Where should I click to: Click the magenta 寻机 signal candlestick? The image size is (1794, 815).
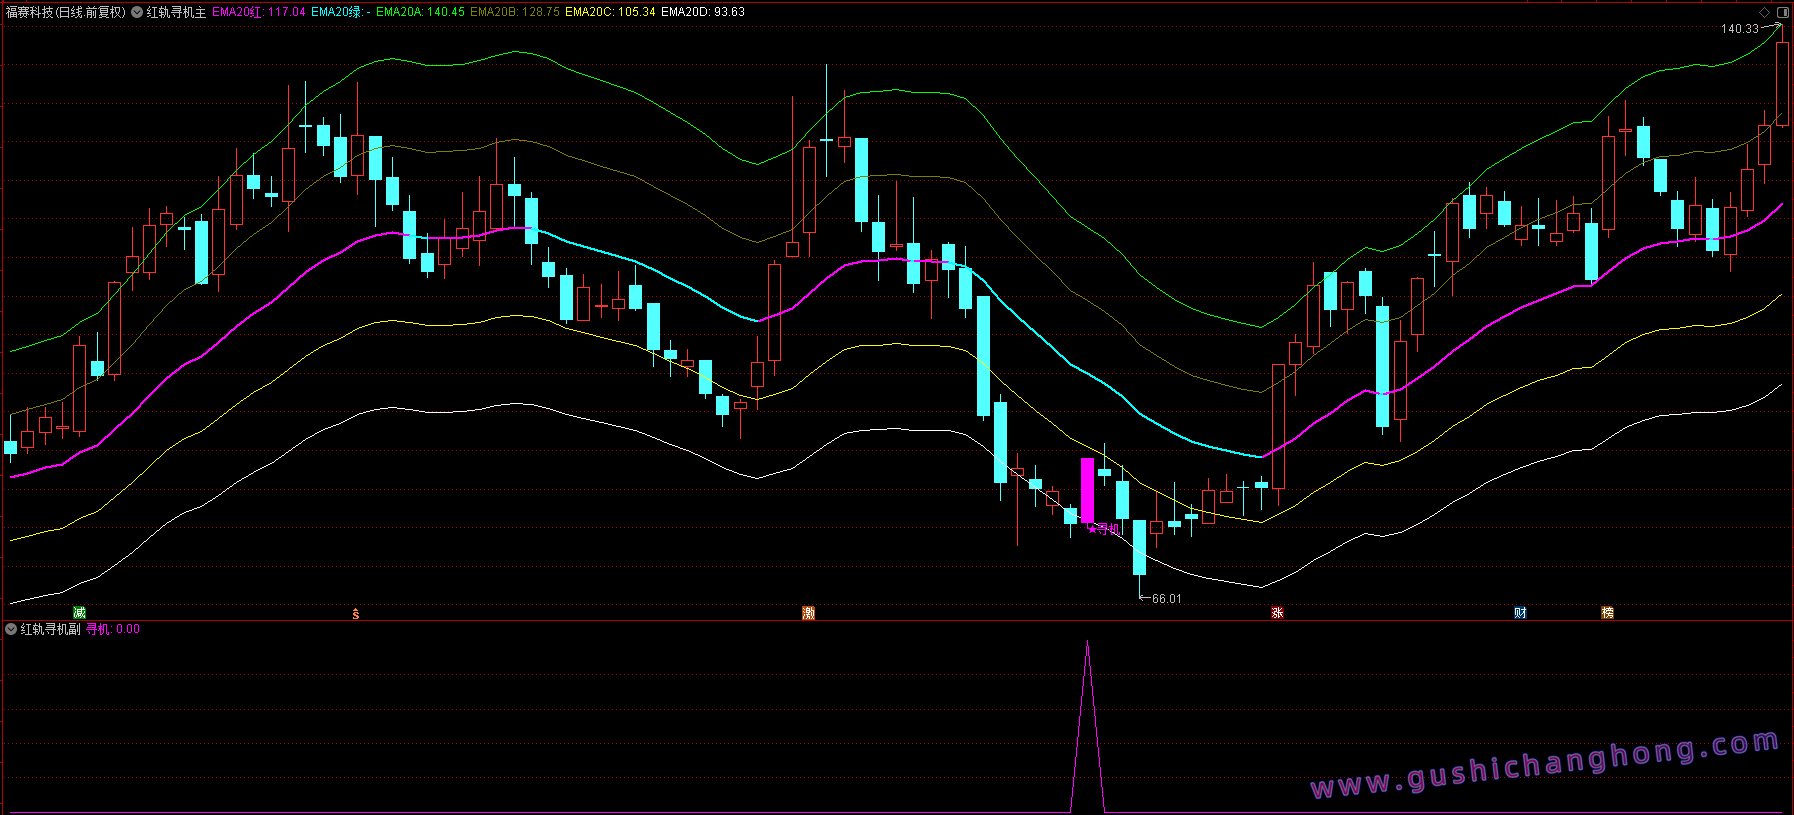(1088, 490)
